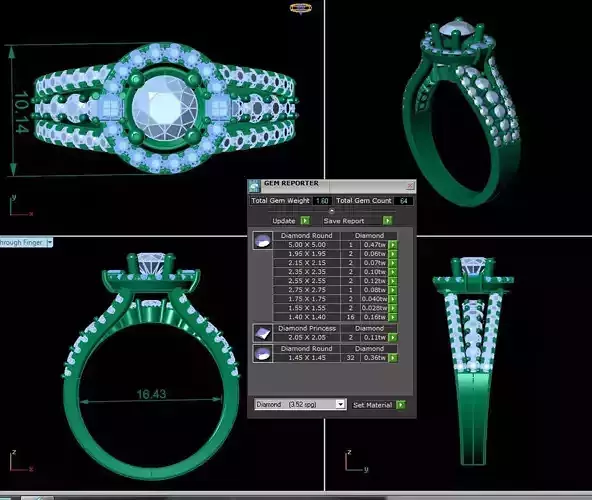Click the Save Report label
592x500 pixels.
coord(344,221)
